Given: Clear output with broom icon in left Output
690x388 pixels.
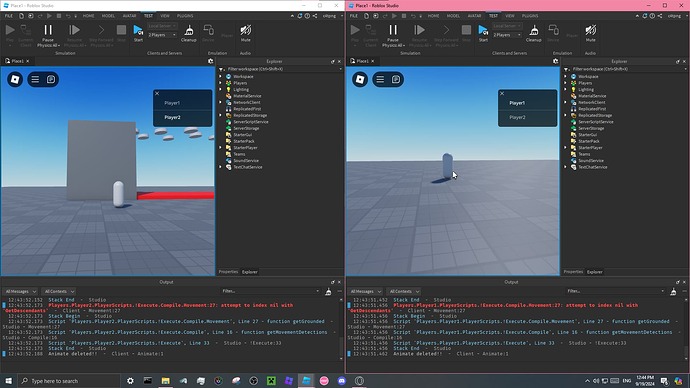Looking at the screenshot, I should (328, 292).
